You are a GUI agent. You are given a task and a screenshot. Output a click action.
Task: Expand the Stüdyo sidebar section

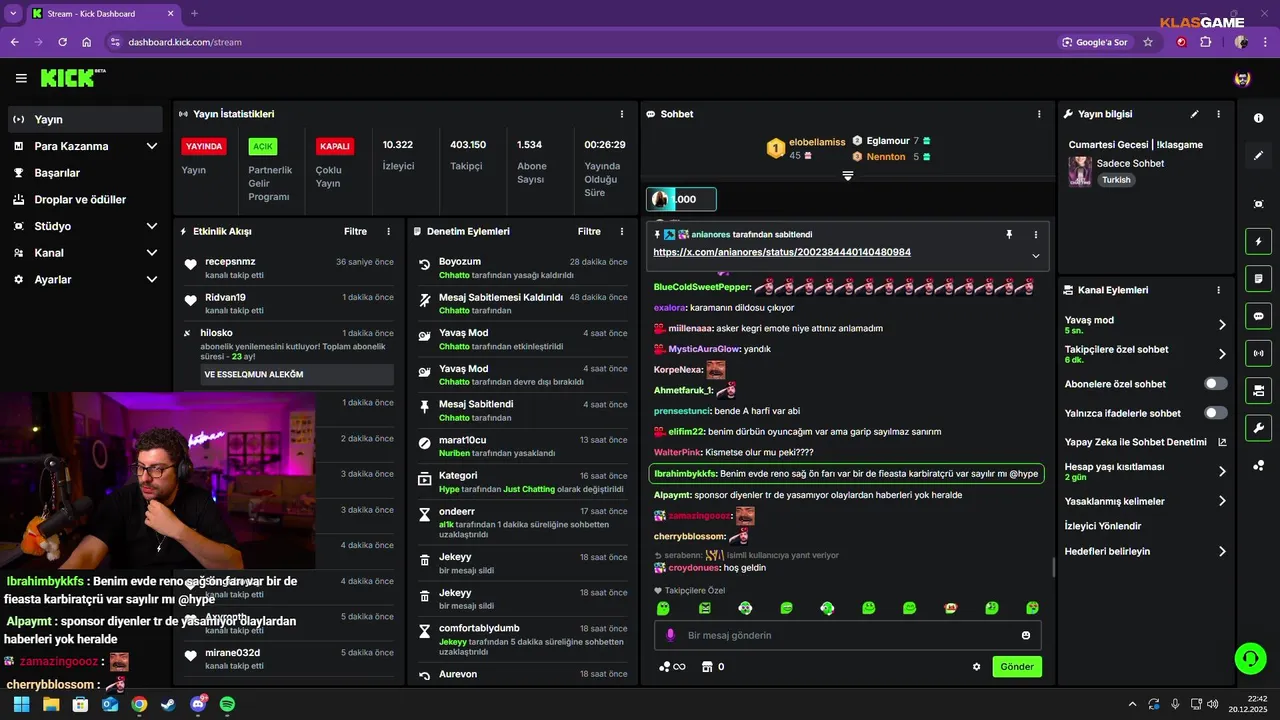(85, 226)
